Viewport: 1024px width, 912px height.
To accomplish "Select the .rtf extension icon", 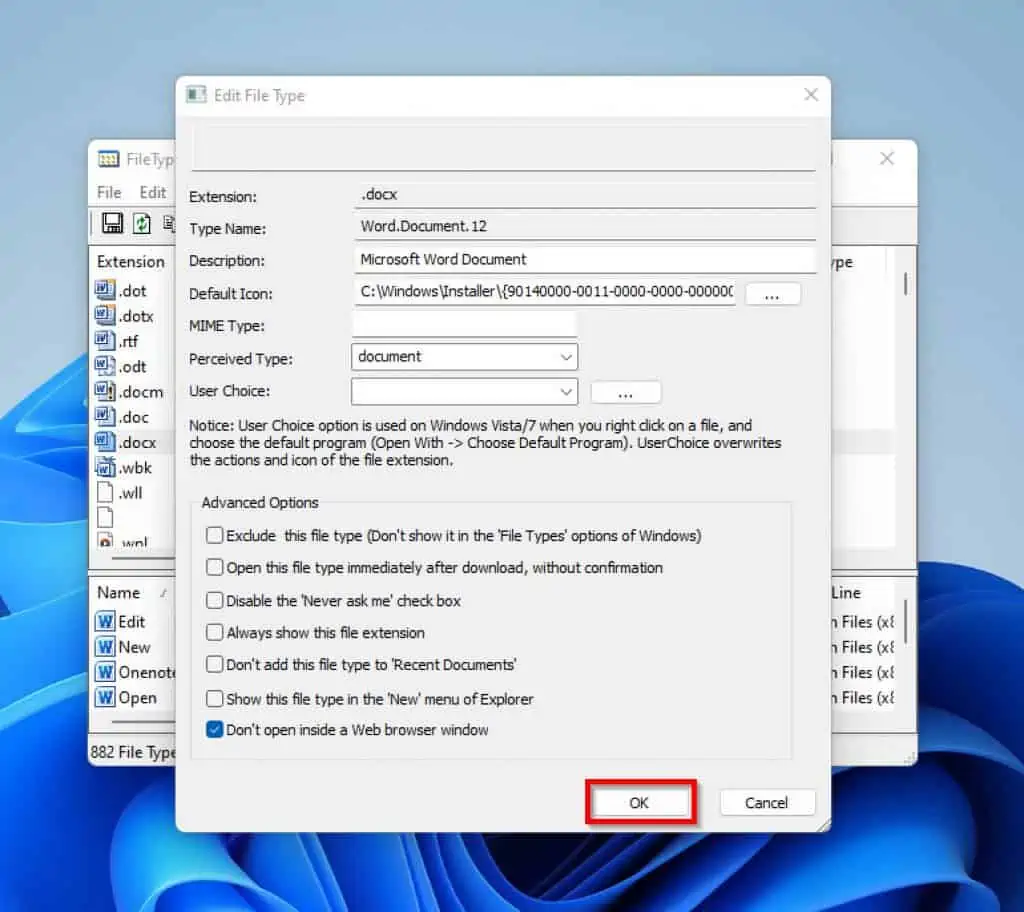I will (x=105, y=340).
